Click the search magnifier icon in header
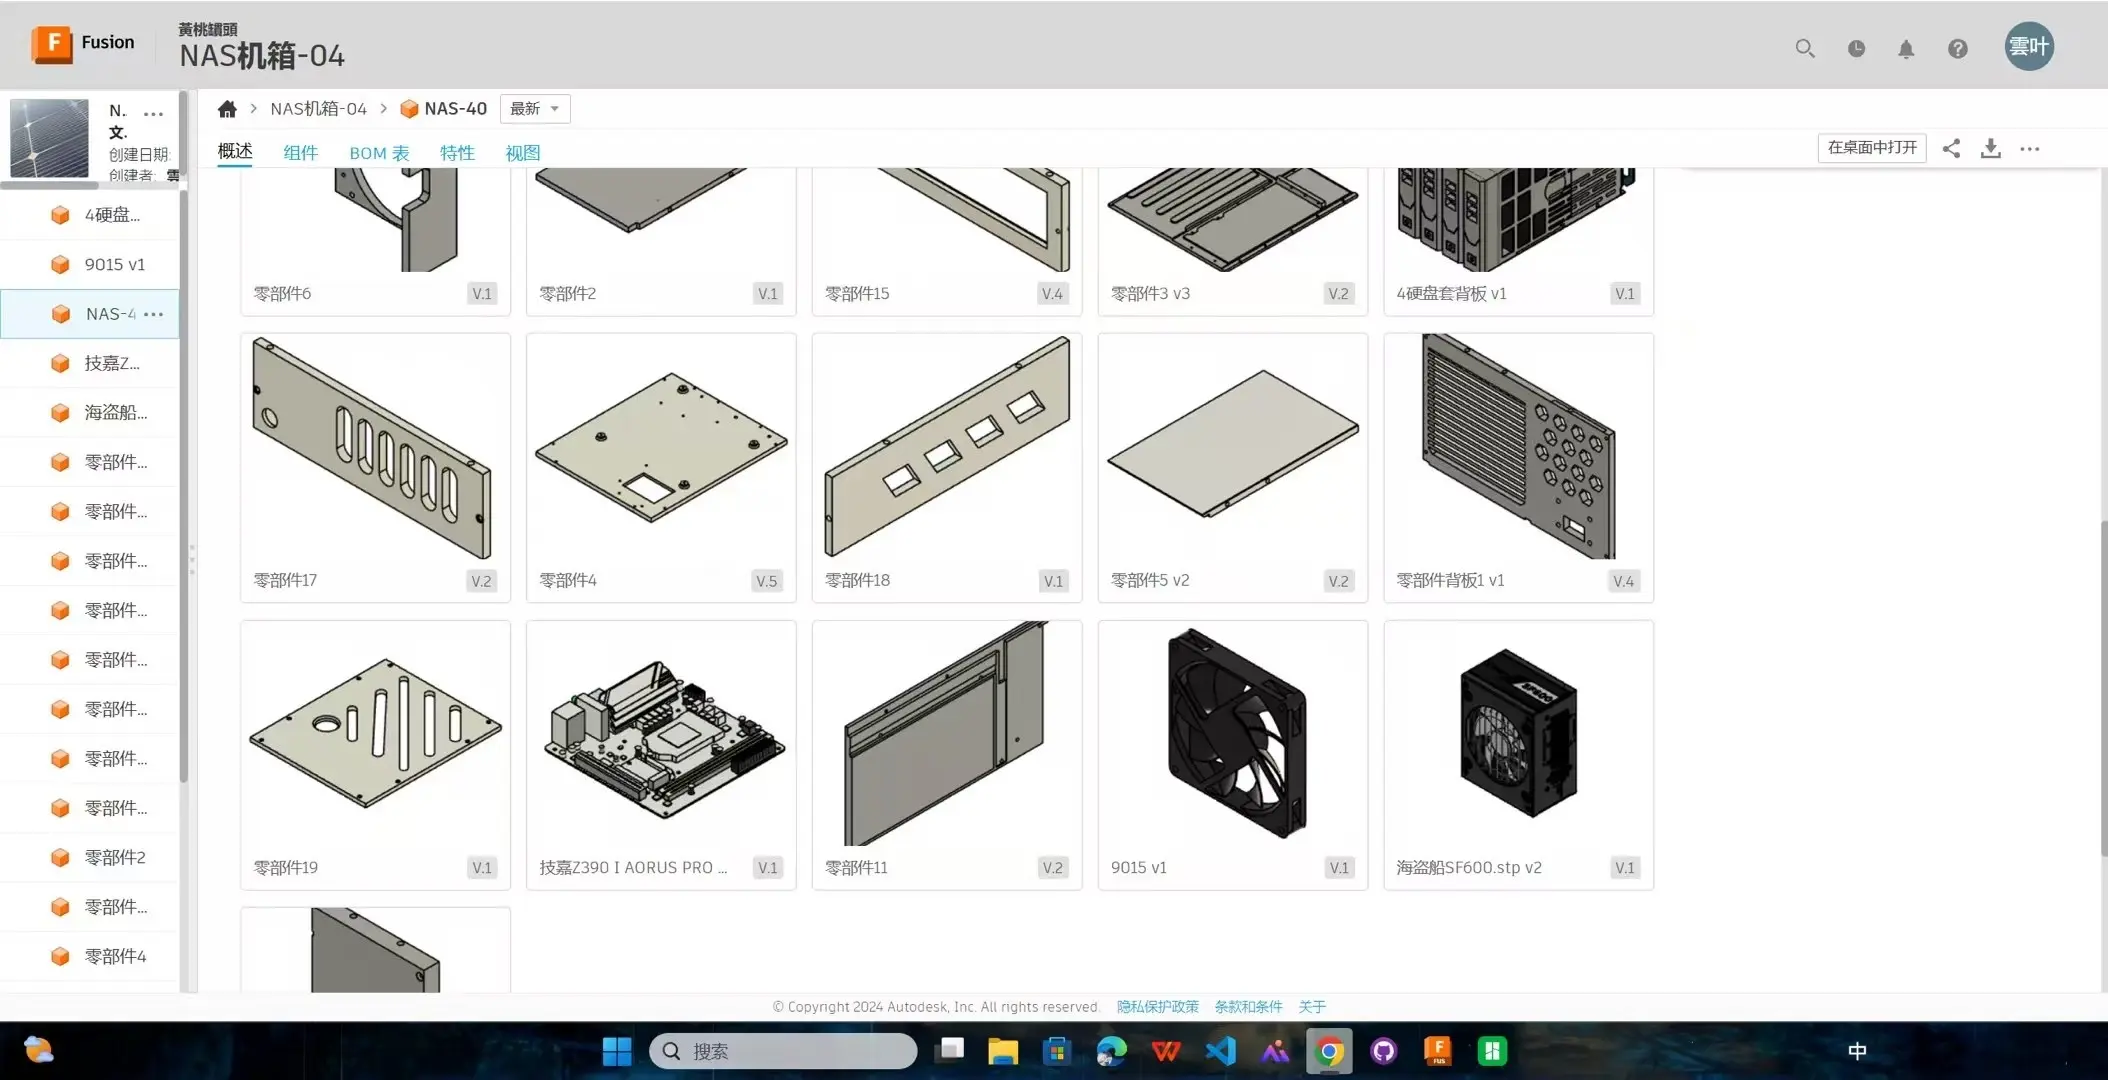 (x=1804, y=48)
